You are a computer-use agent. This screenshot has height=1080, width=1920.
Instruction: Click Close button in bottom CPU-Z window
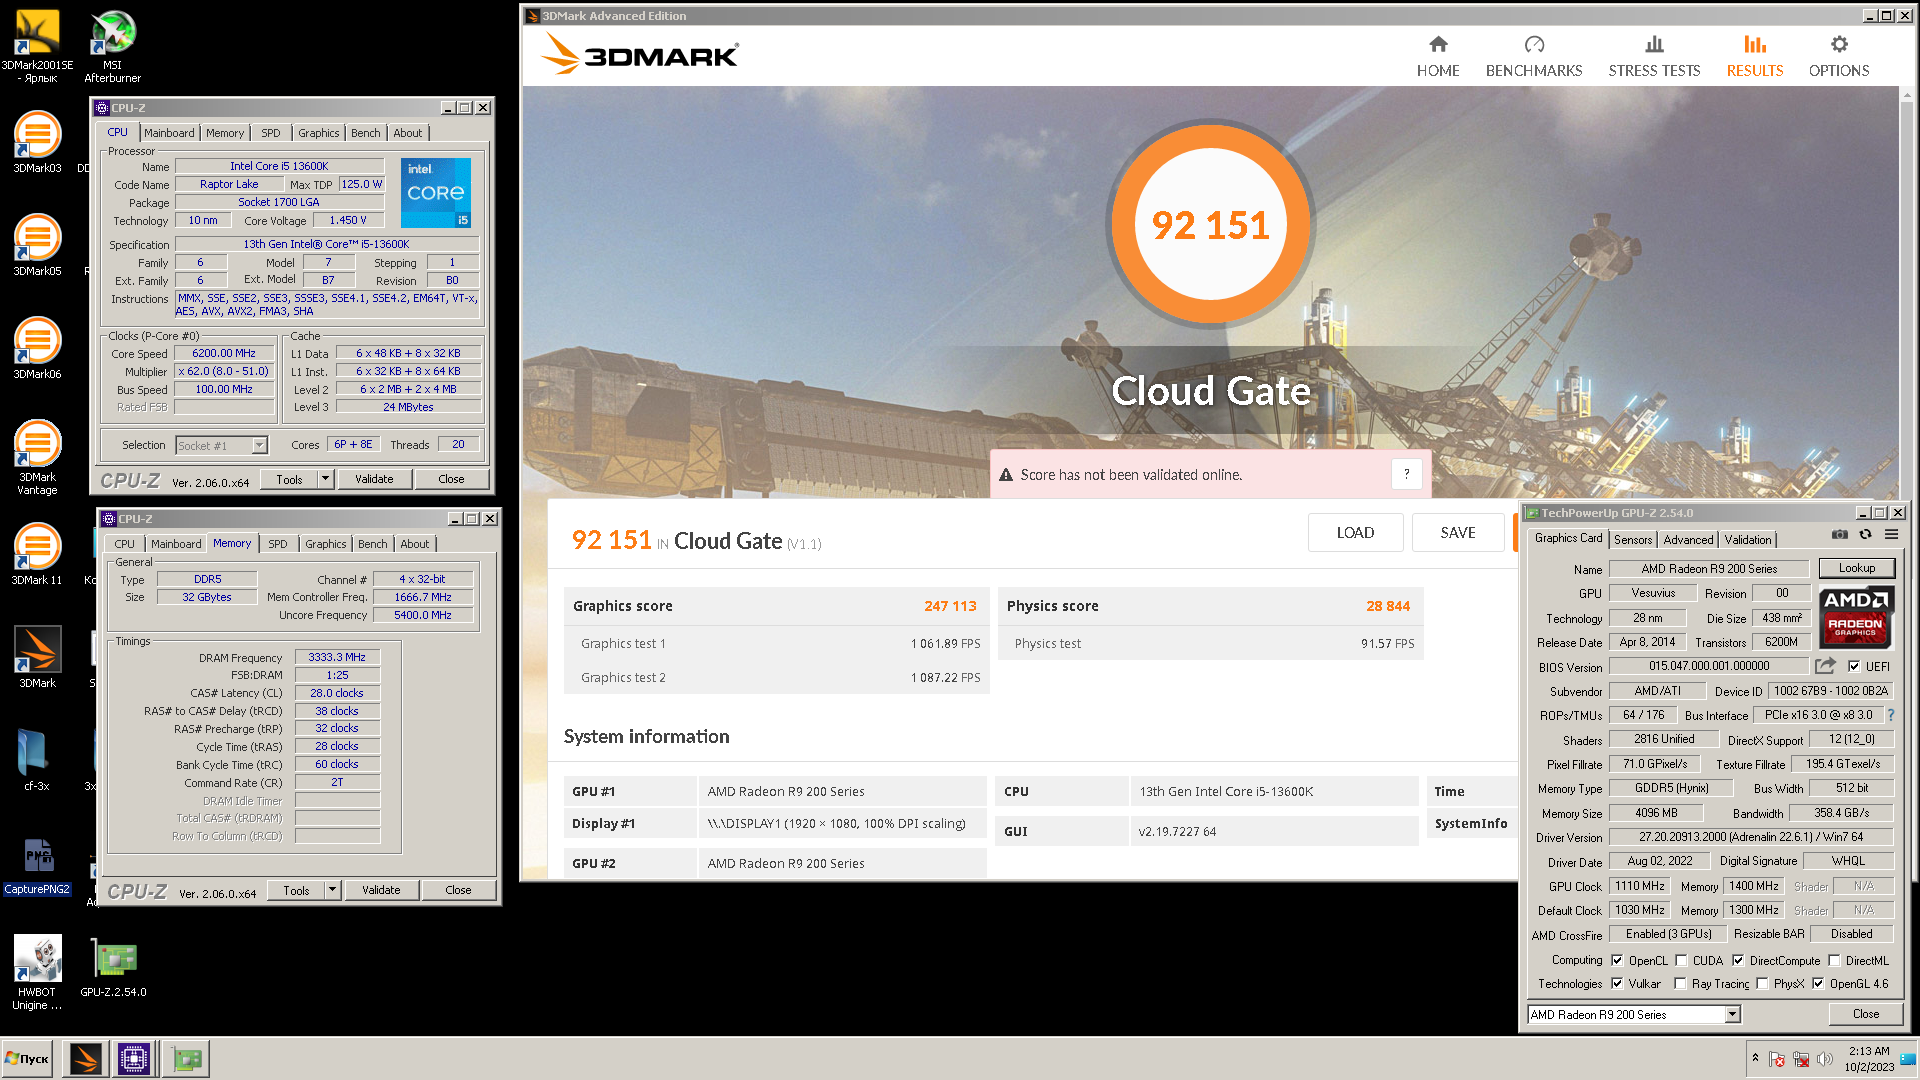[x=458, y=890]
